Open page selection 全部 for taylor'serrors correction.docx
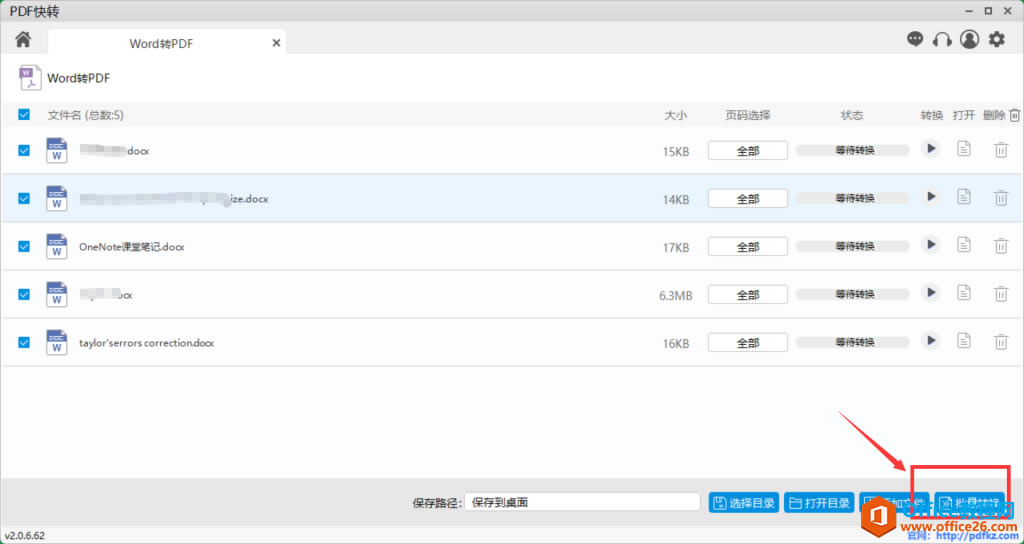The height and width of the screenshot is (544, 1024). pos(748,342)
